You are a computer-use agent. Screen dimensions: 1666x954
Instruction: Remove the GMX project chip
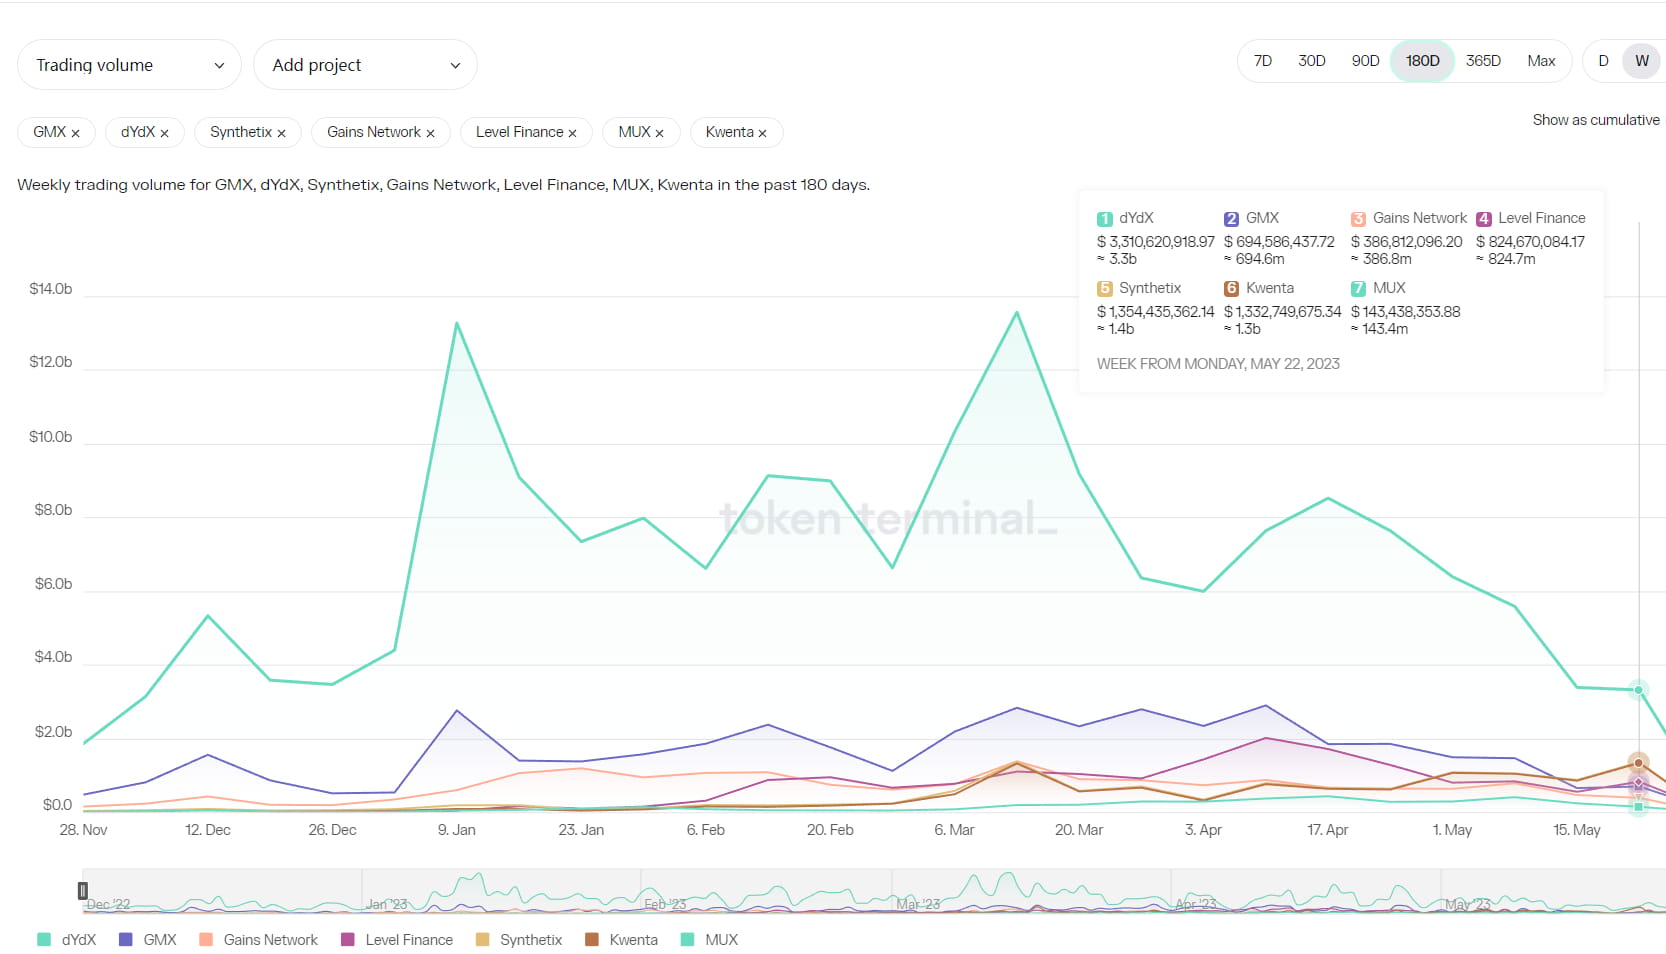coord(75,133)
